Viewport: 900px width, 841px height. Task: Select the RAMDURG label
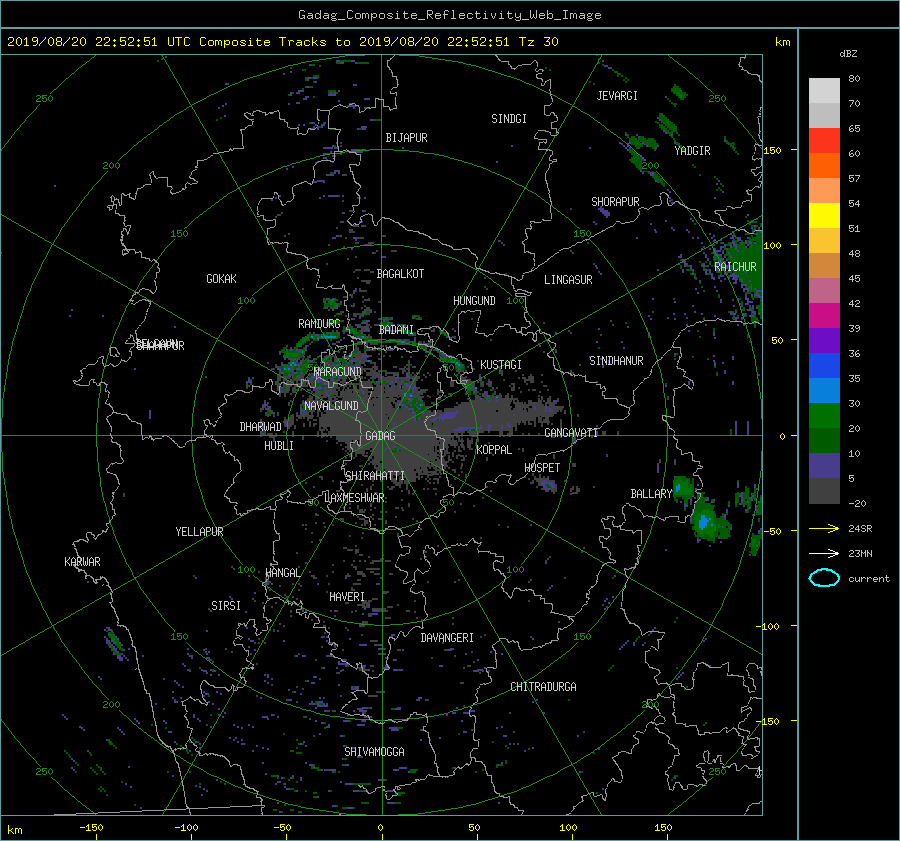(x=319, y=324)
